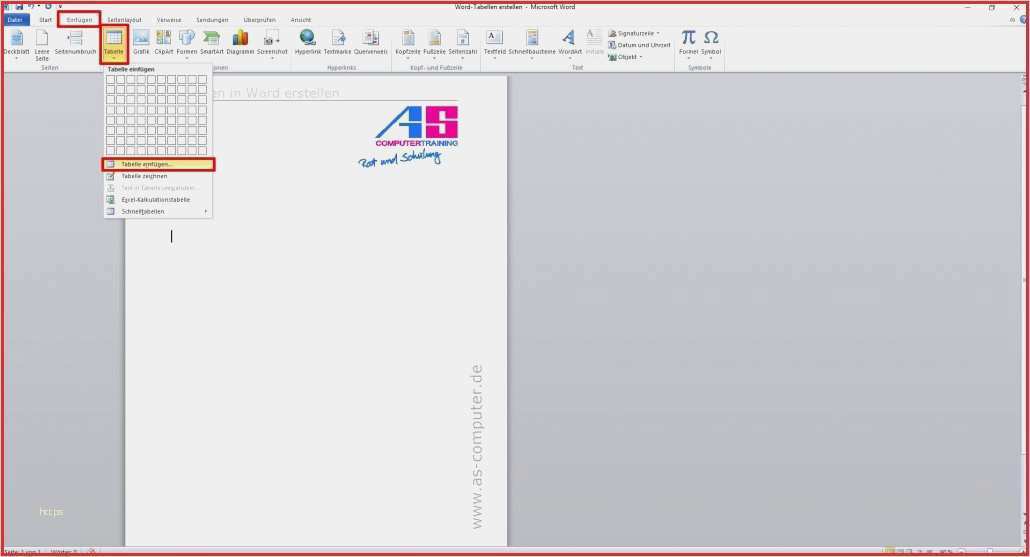This screenshot has height=557, width=1030.
Task: Click the Diagramm chart icon
Action: pyautogui.click(x=240, y=41)
